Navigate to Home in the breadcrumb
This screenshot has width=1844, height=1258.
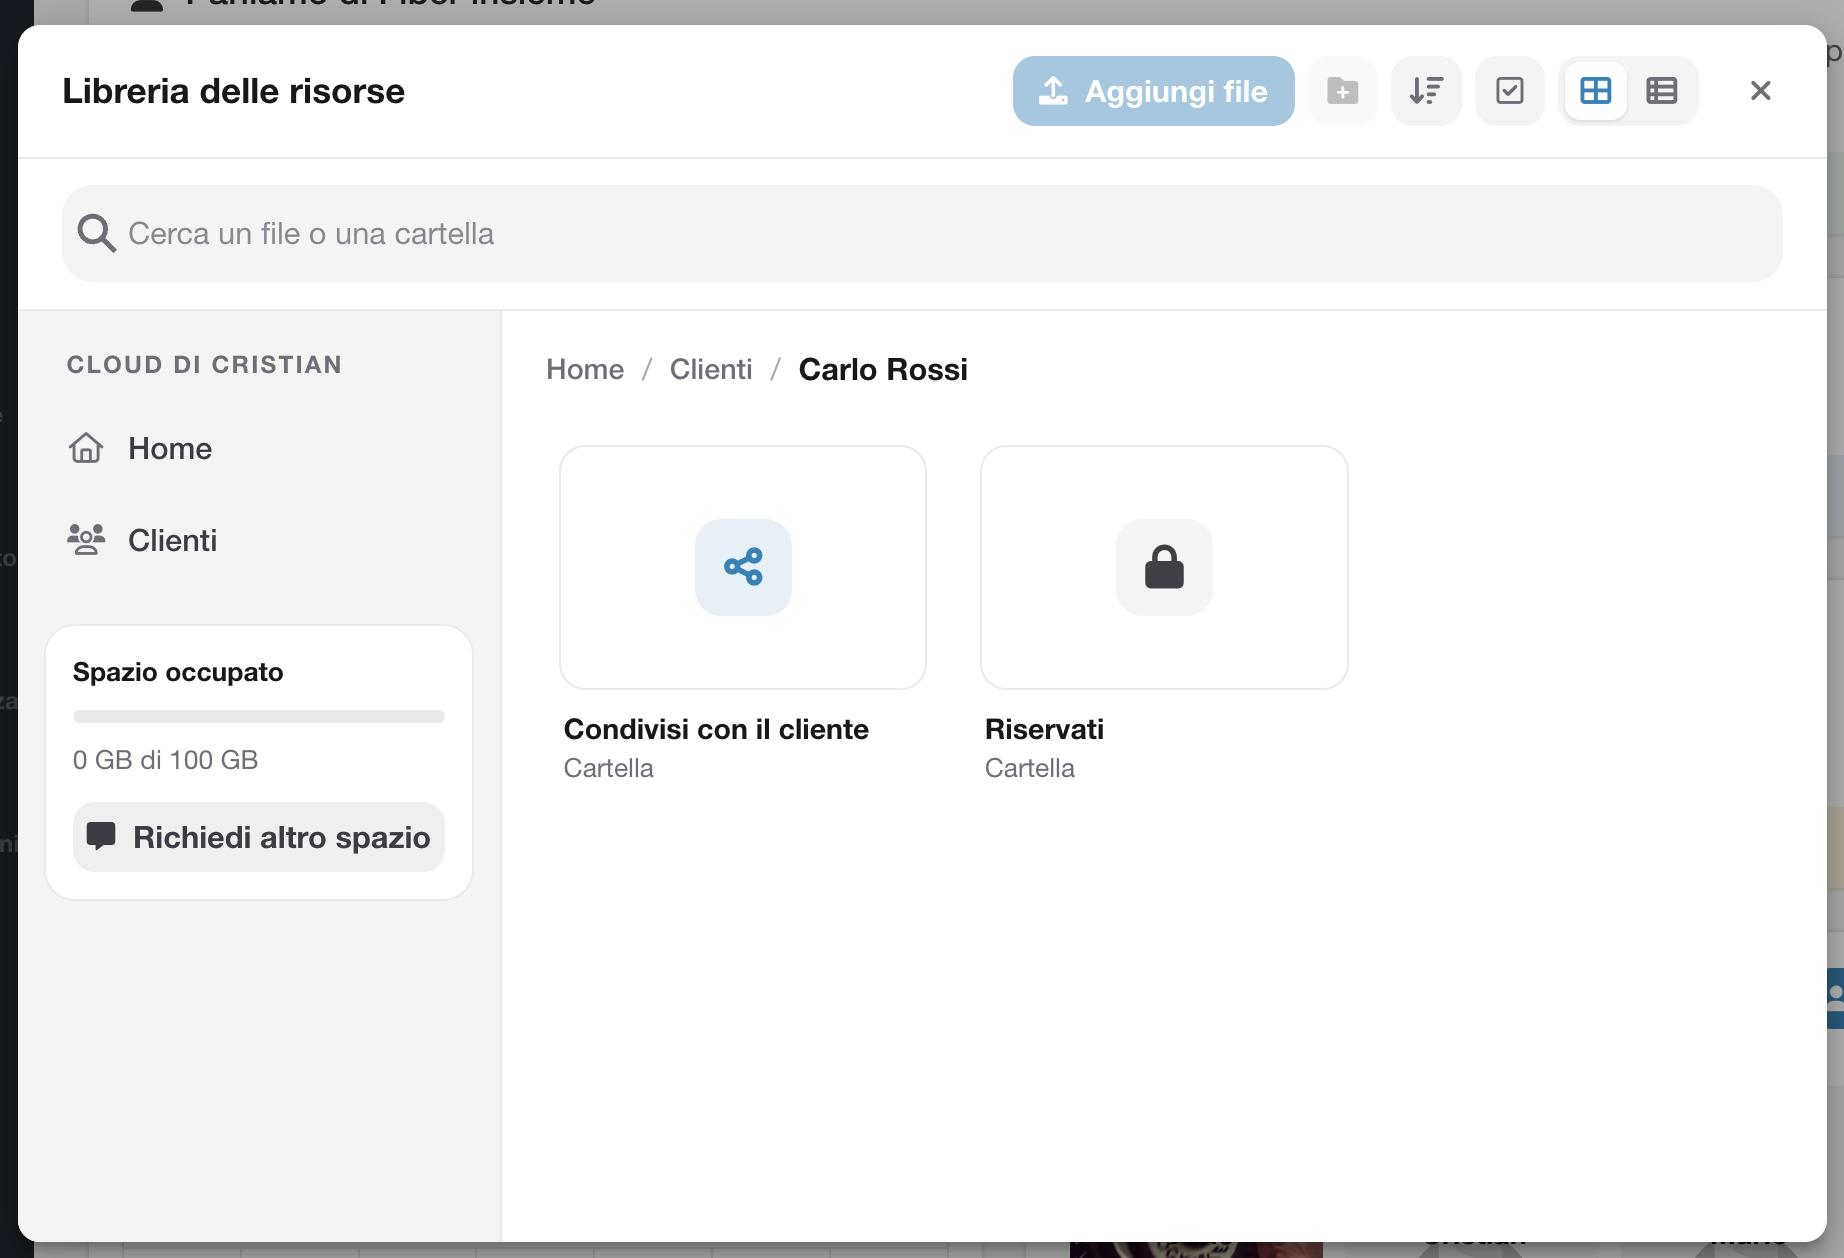coord(585,369)
